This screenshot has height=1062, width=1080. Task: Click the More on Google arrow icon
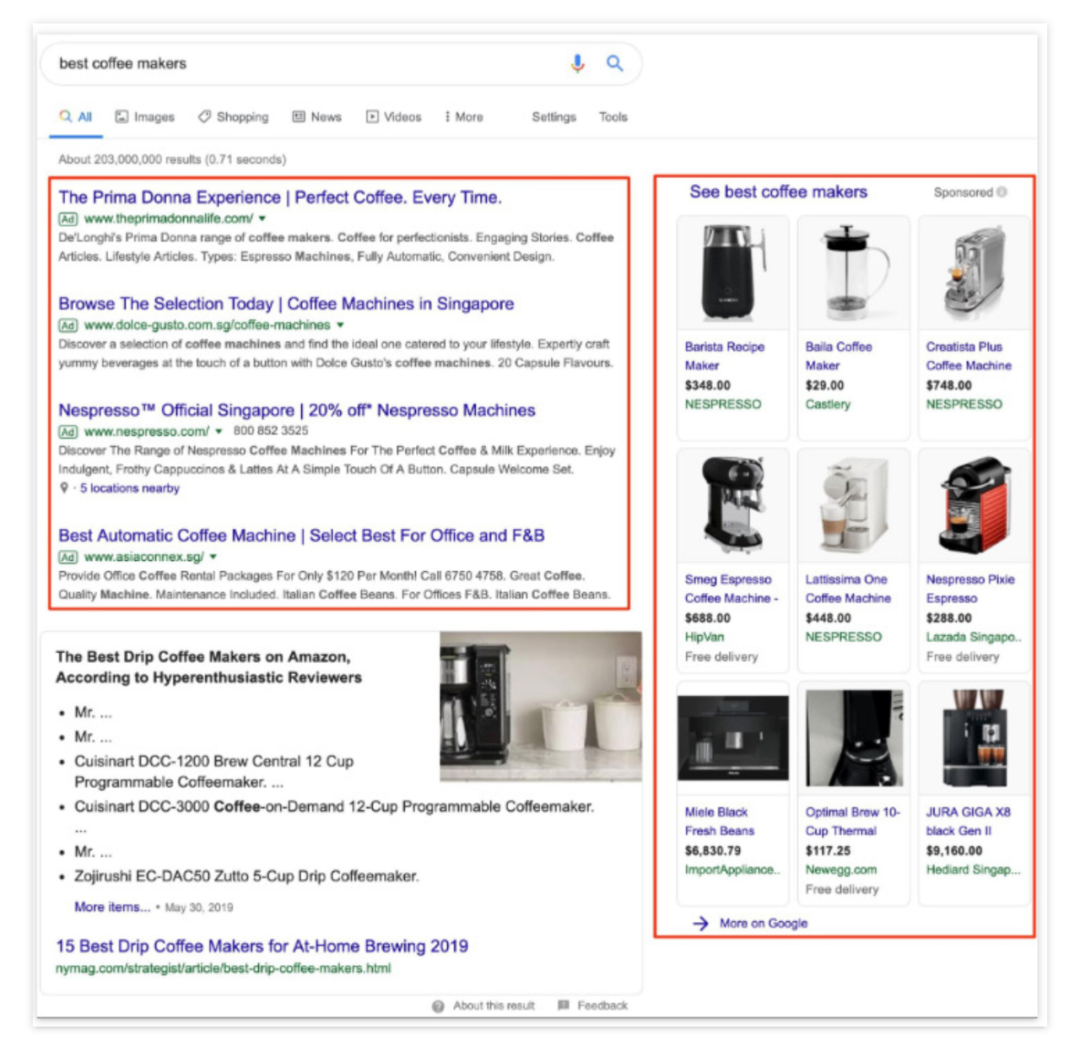click(x=700, y=924)
